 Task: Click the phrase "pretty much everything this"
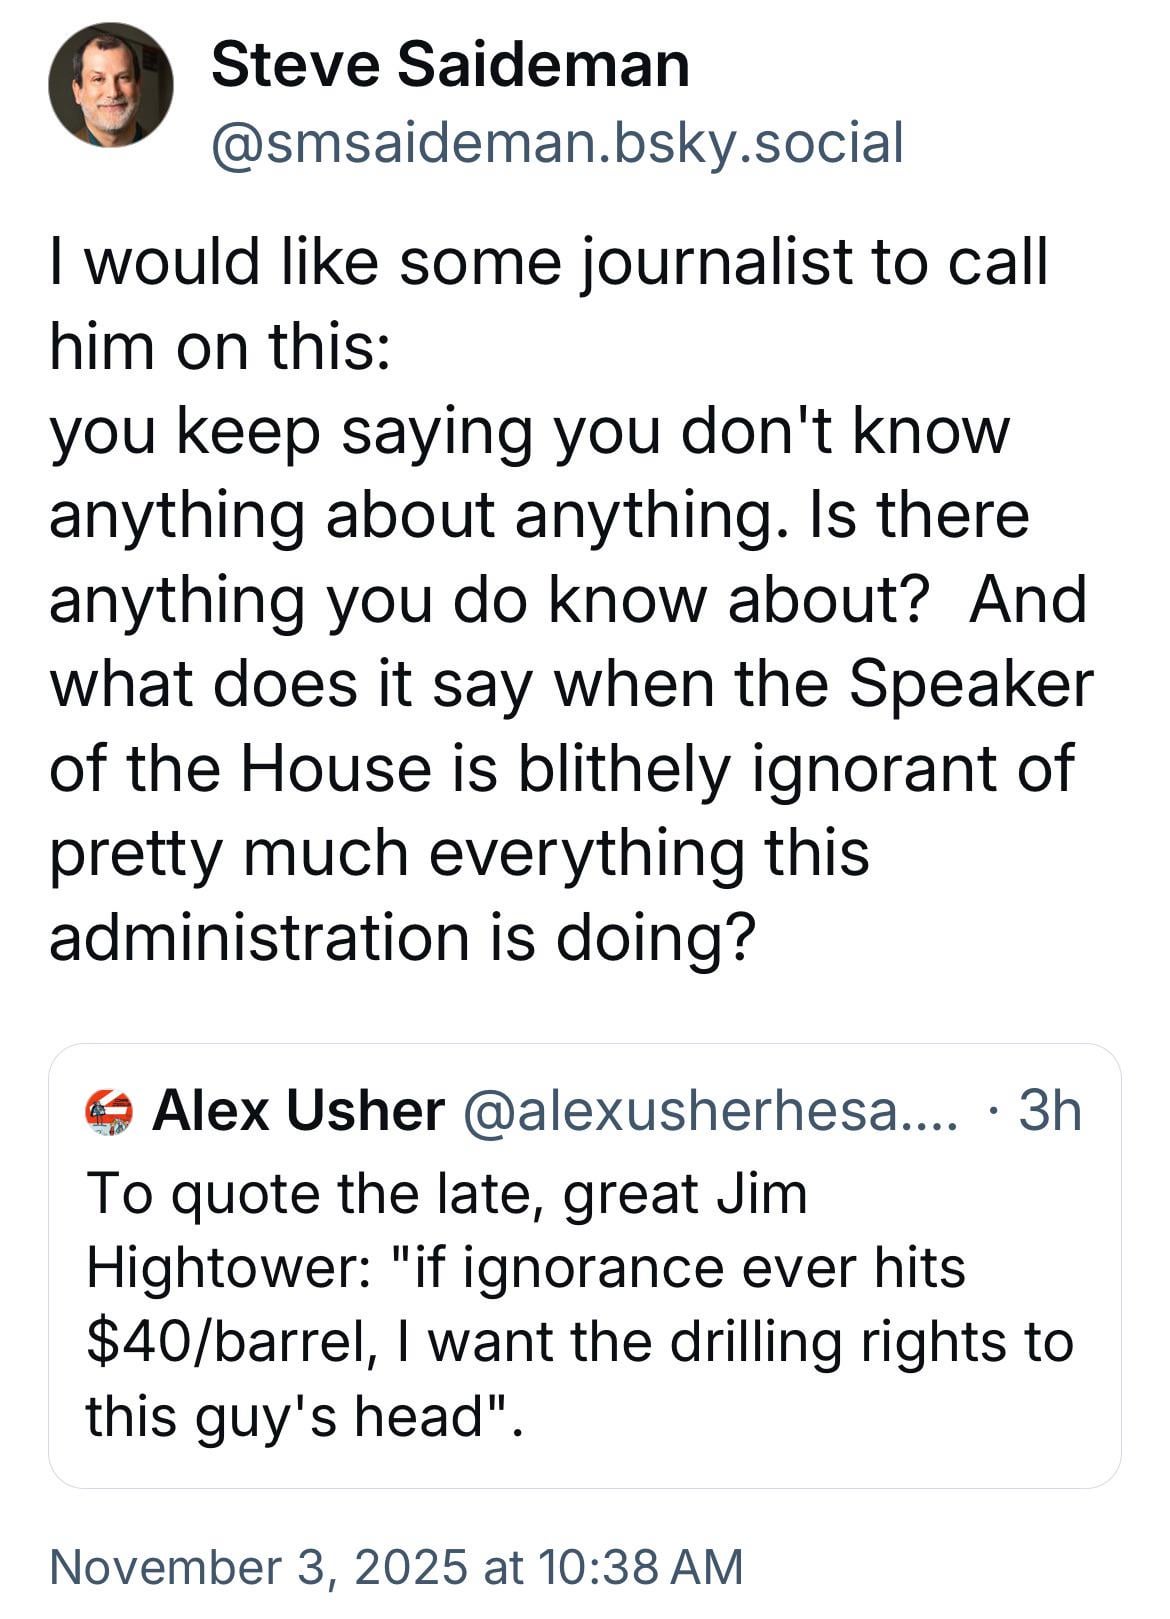click(x=459, y=853)
